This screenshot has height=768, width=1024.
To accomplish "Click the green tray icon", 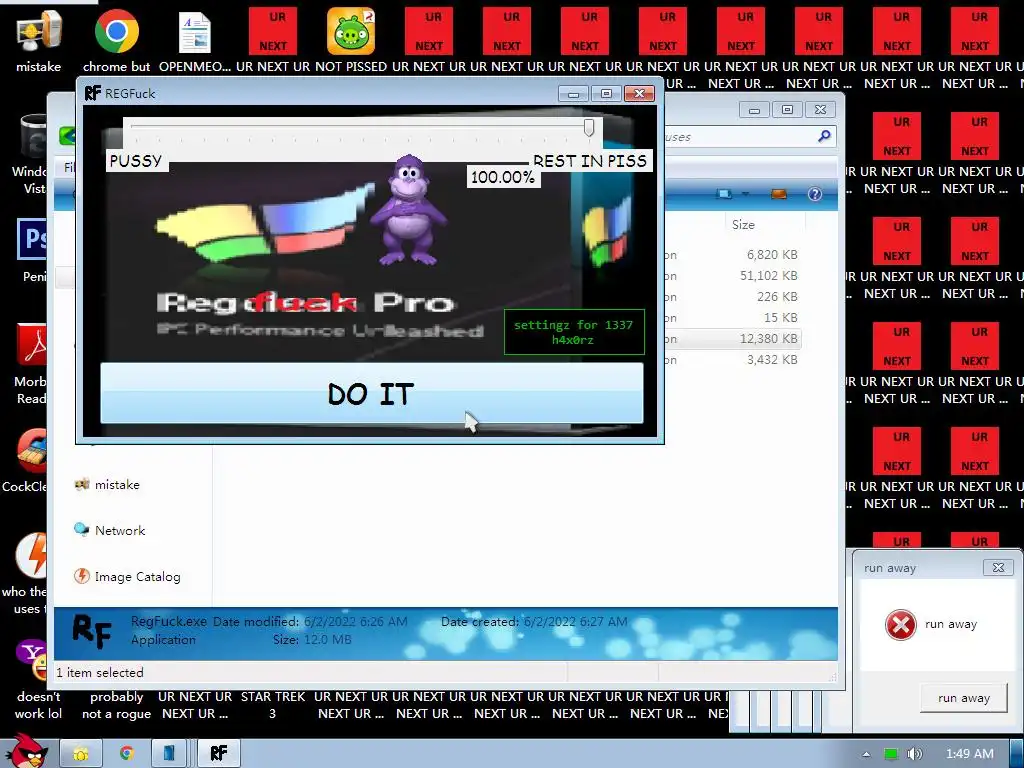I will 890,754.
